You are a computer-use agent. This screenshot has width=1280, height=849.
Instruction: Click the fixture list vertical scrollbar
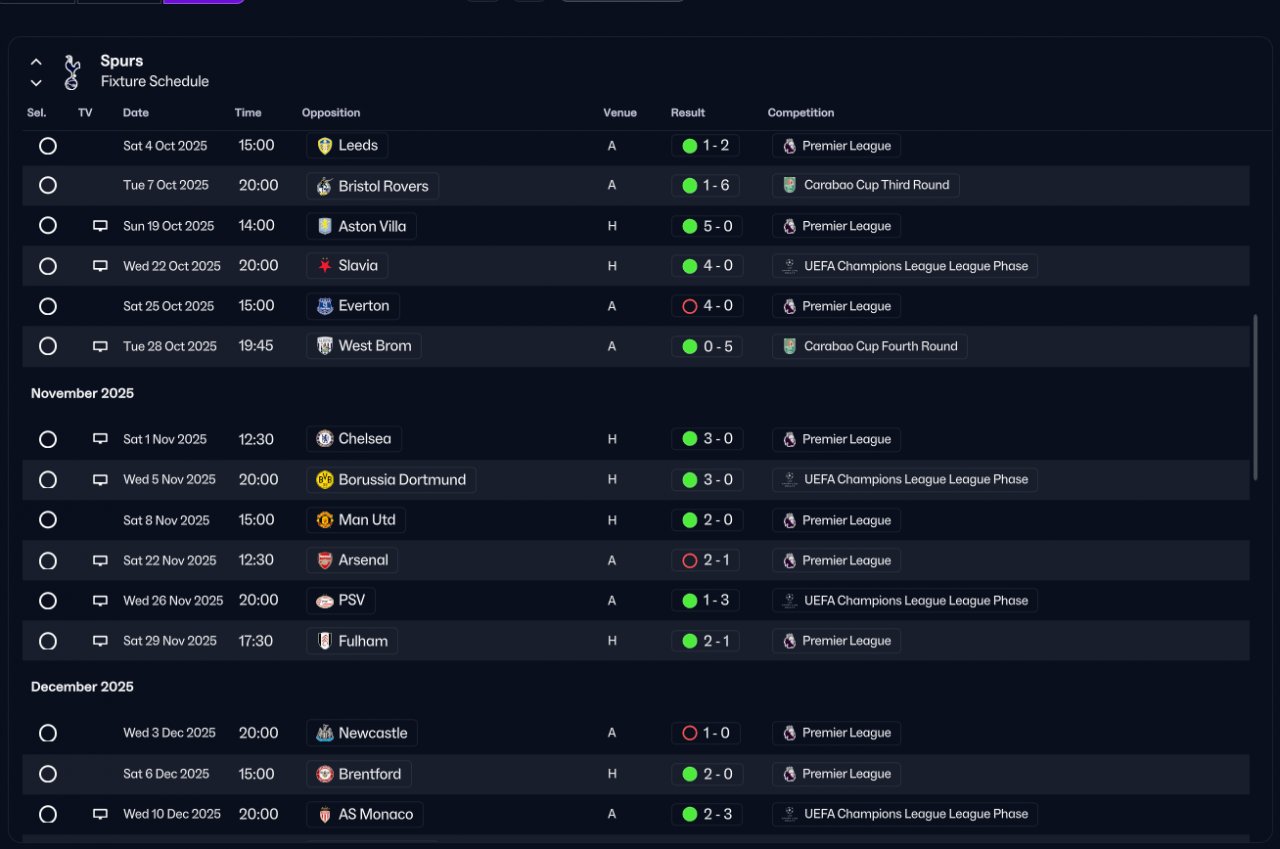click(x=1255, y=397)
